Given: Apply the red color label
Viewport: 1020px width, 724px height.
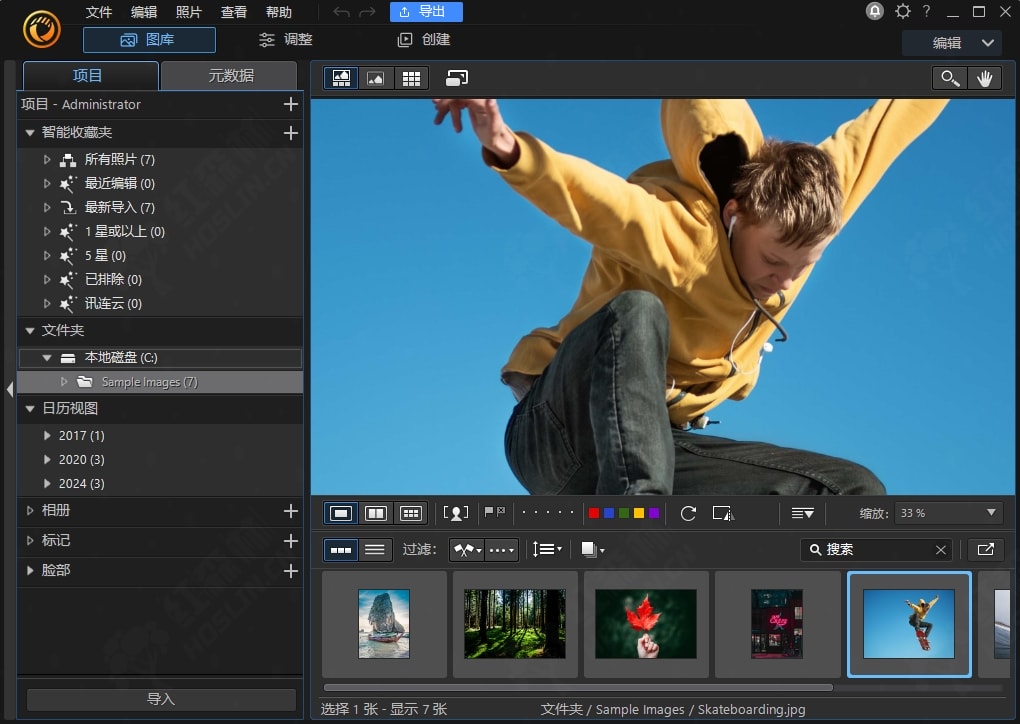Looking at the screenshot, I should 594,513.
